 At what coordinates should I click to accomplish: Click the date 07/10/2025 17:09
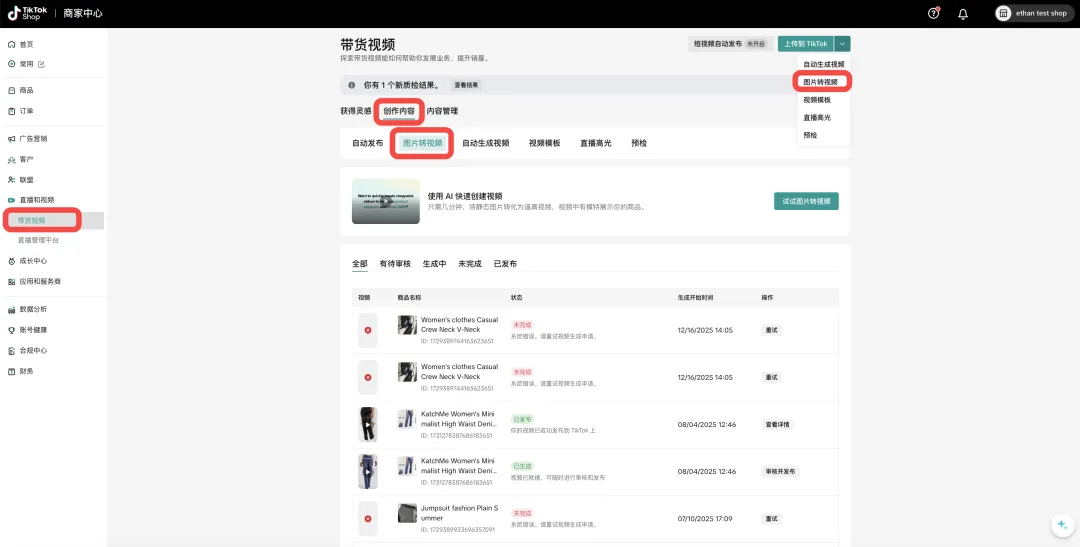tap(705, 519)
